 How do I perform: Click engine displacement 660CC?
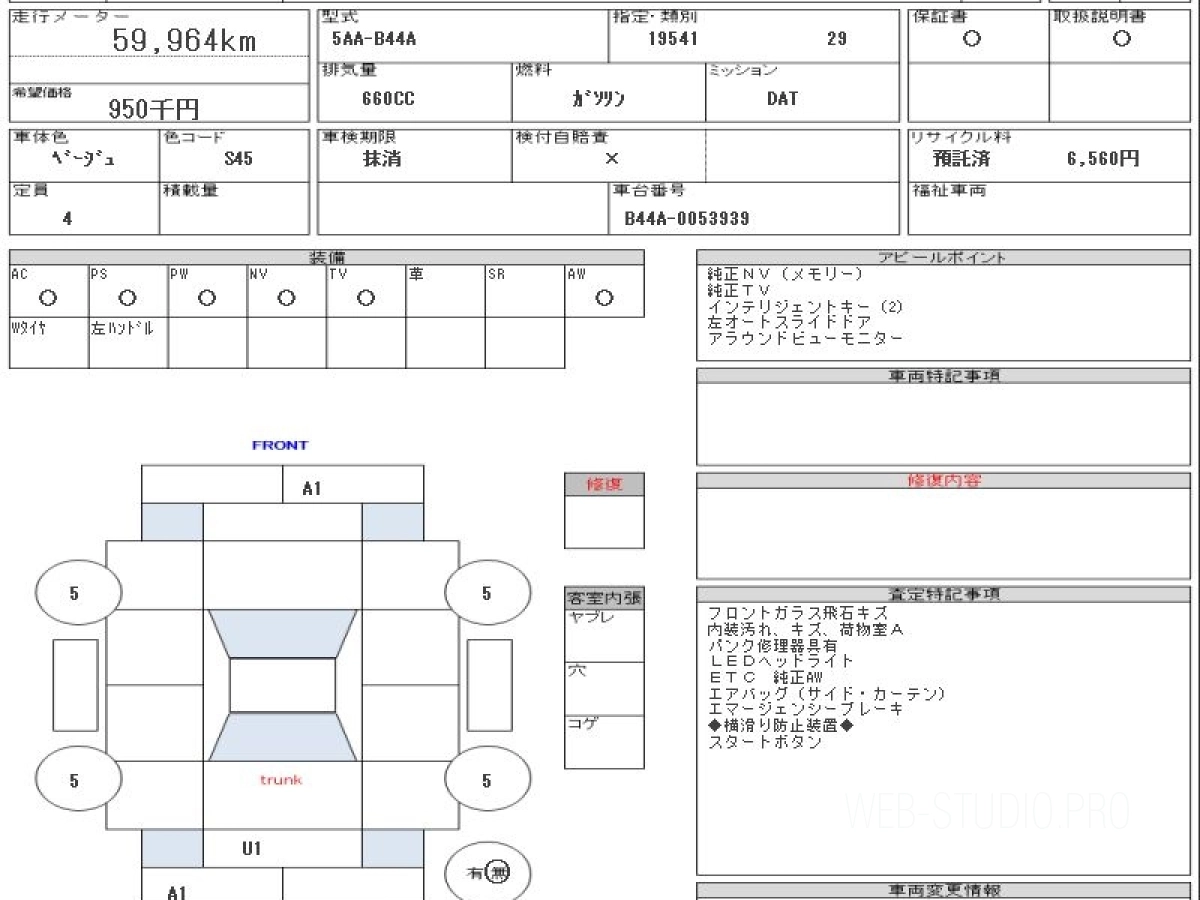pos(388,99)
